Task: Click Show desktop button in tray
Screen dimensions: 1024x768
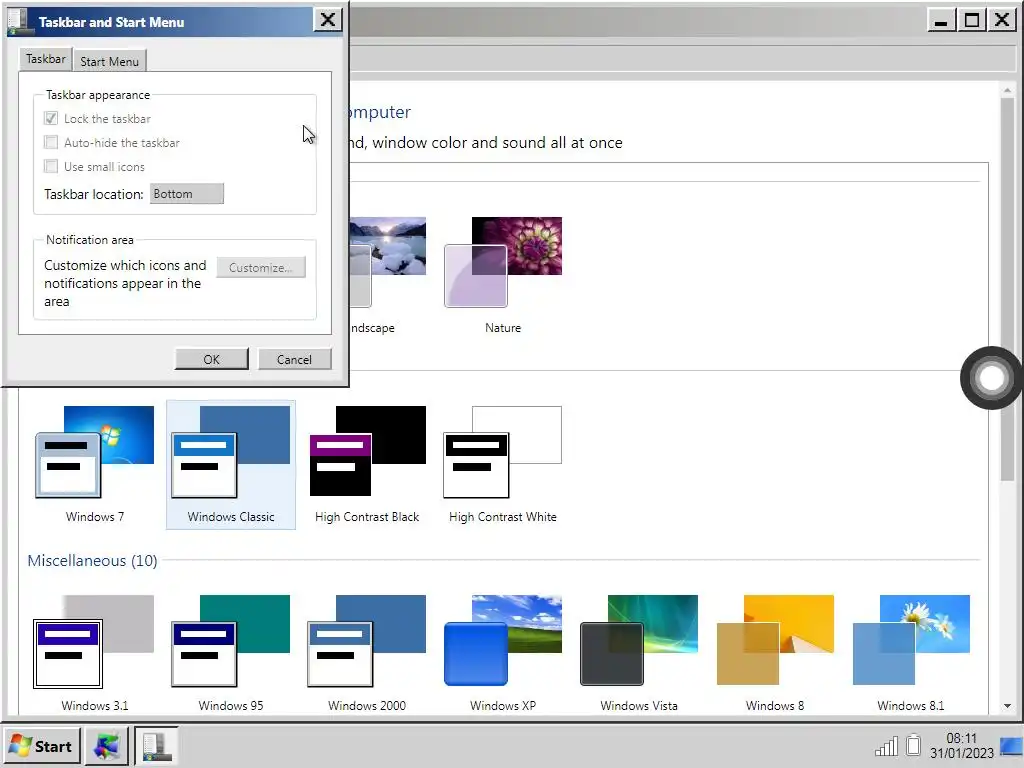Action: pos(1011,746)
